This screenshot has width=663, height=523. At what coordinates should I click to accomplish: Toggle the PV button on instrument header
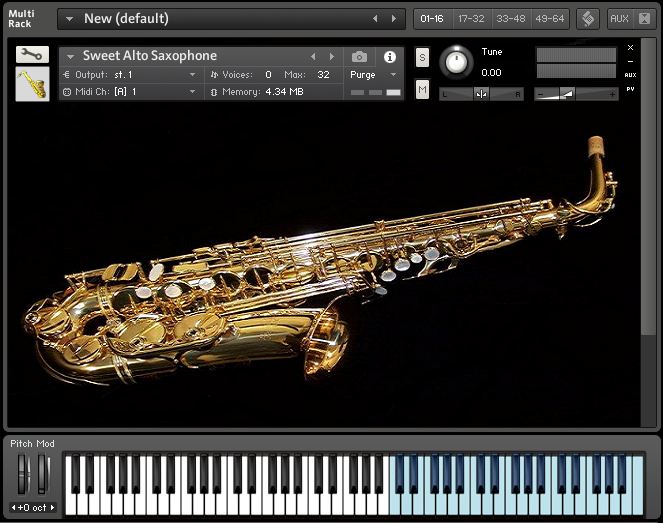630,89
